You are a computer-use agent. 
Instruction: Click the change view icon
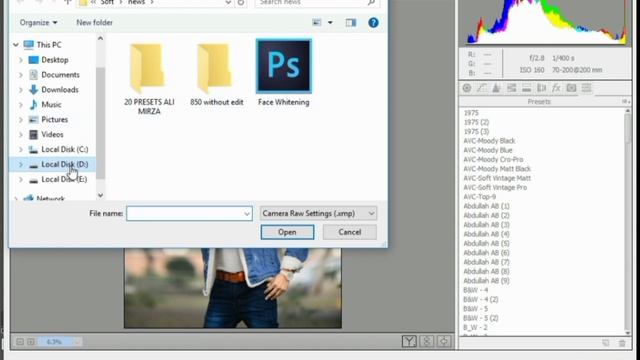click(317, 22)
